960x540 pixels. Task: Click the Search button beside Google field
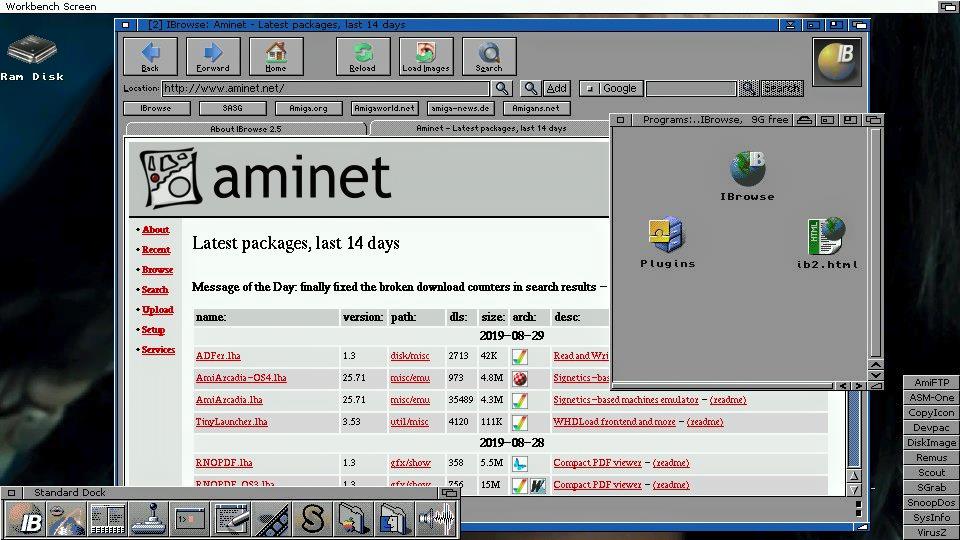coord(782,89)
